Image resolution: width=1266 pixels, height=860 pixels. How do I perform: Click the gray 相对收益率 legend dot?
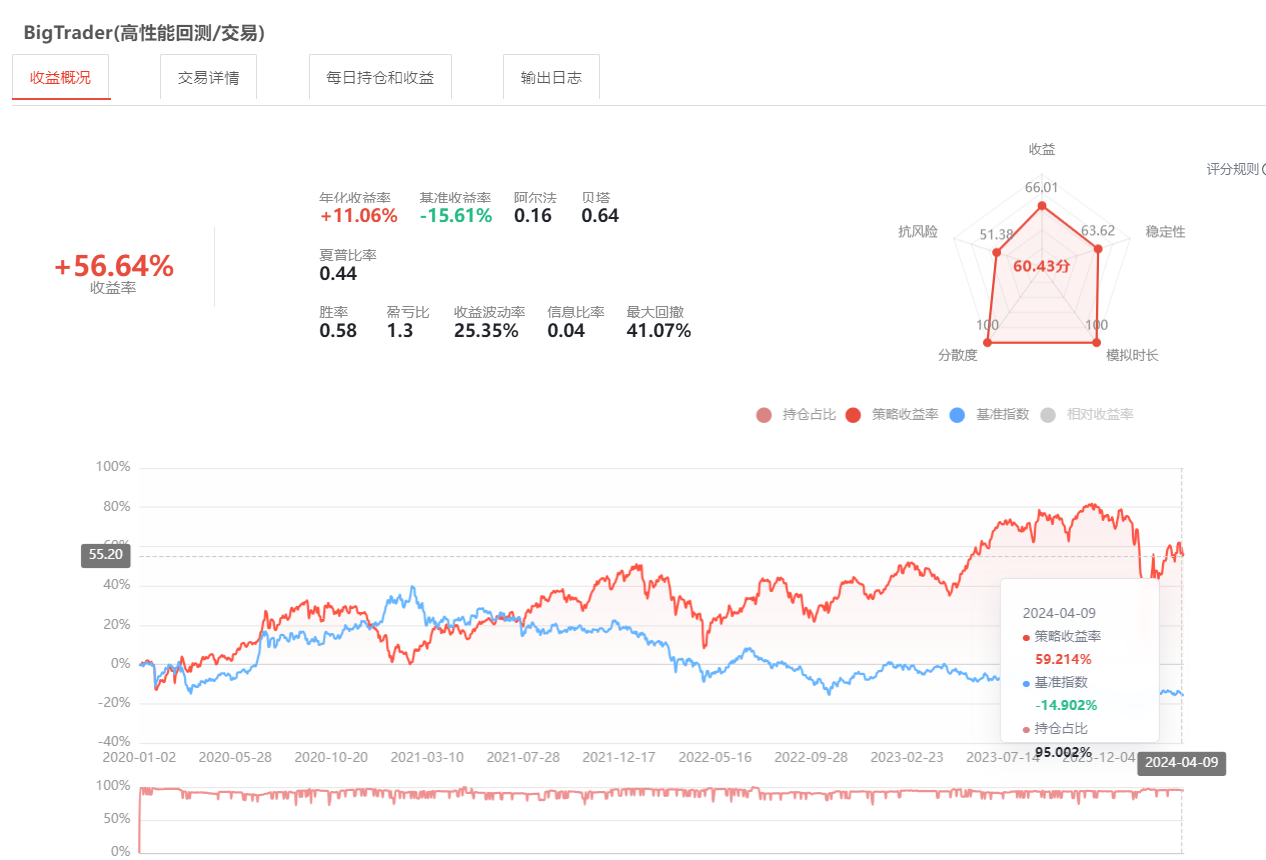click(x=1048, y=415)
